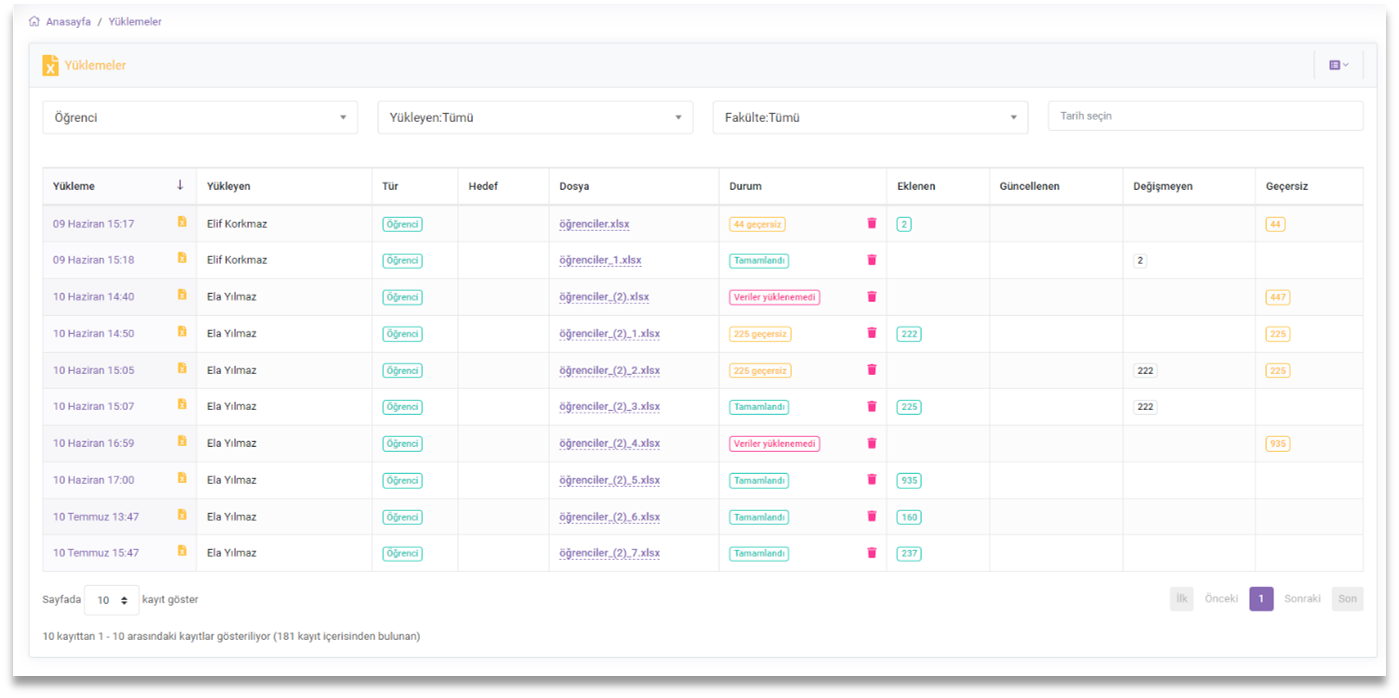Viewport: 1399px width, 698px height.
Task: Open the Öğrenci type dropdown
Action: click(x=200, y=117)
